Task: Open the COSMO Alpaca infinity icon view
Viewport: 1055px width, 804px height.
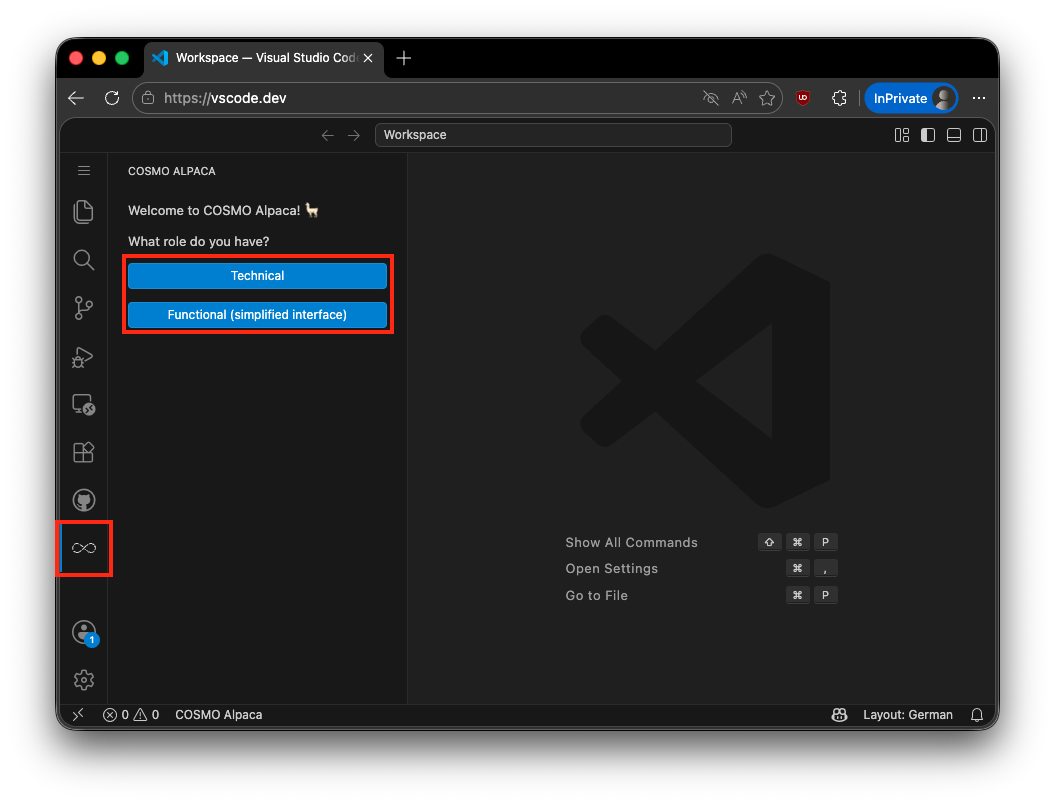Action: [x=84, y=548]
